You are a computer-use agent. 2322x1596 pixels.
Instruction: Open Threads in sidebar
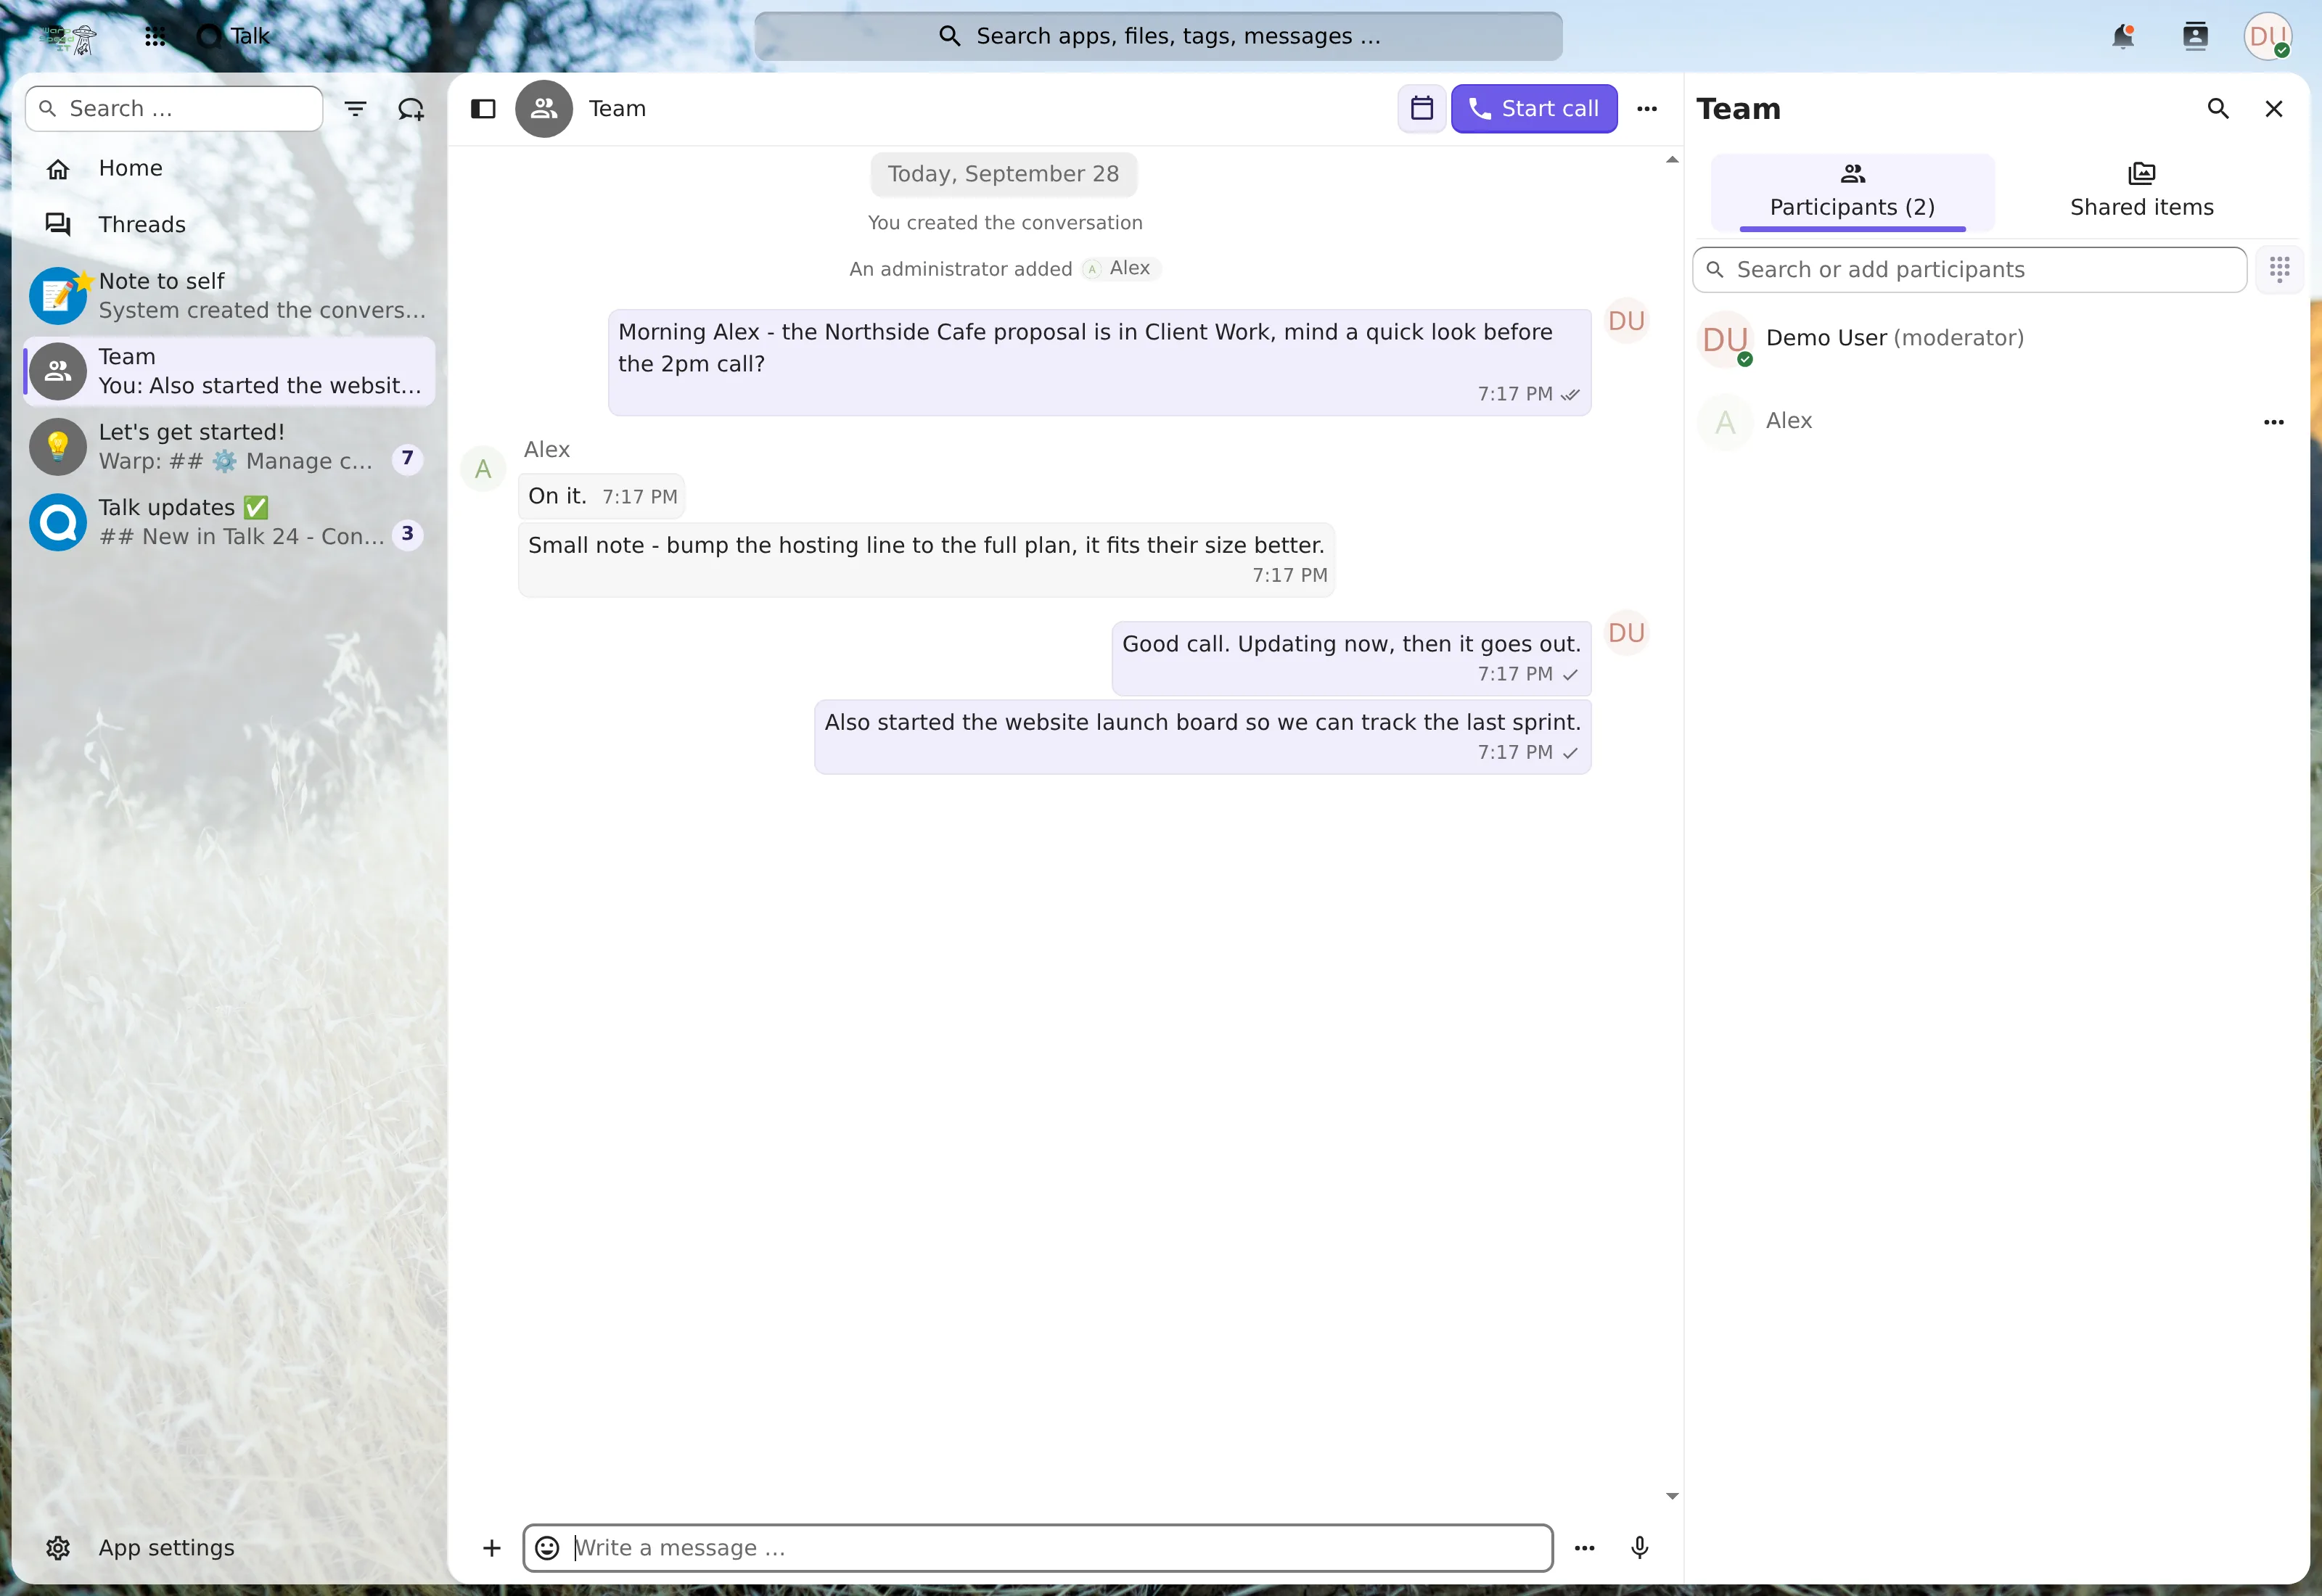click(x=230, y=225)
